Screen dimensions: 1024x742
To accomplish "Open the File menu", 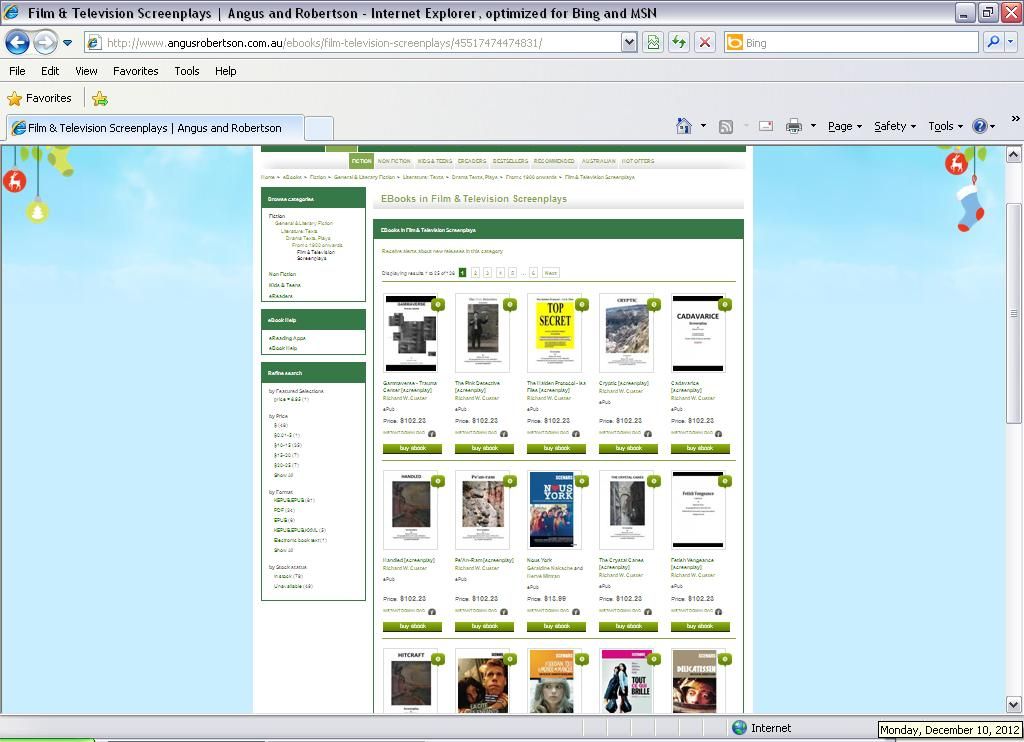I will click(x=18, y=71).
